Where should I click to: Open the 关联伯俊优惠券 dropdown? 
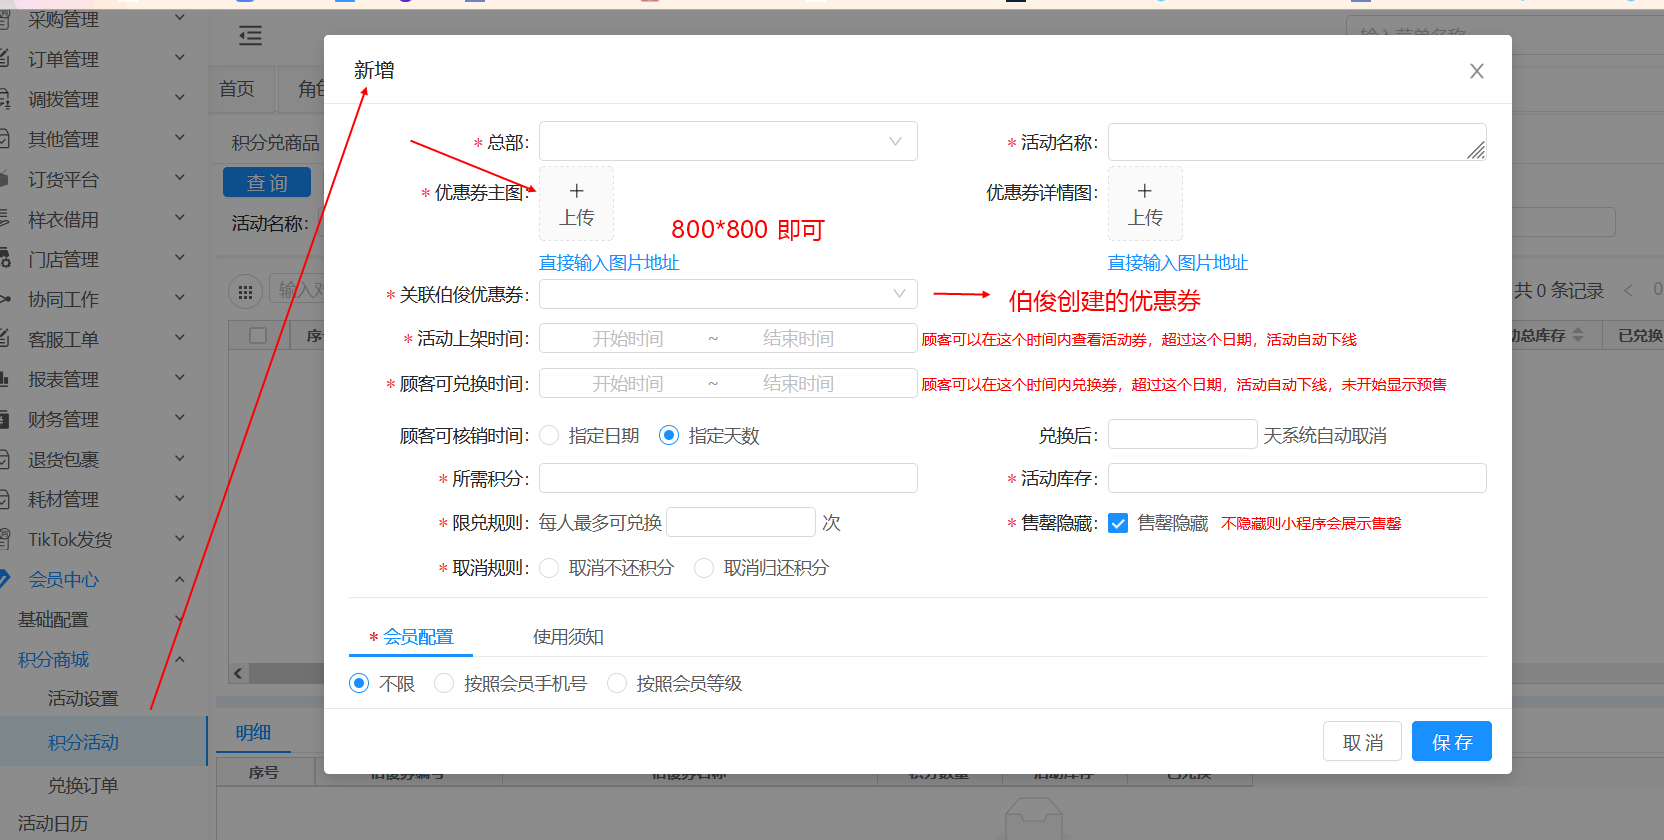pyautogui.click(x=727, y=294)
